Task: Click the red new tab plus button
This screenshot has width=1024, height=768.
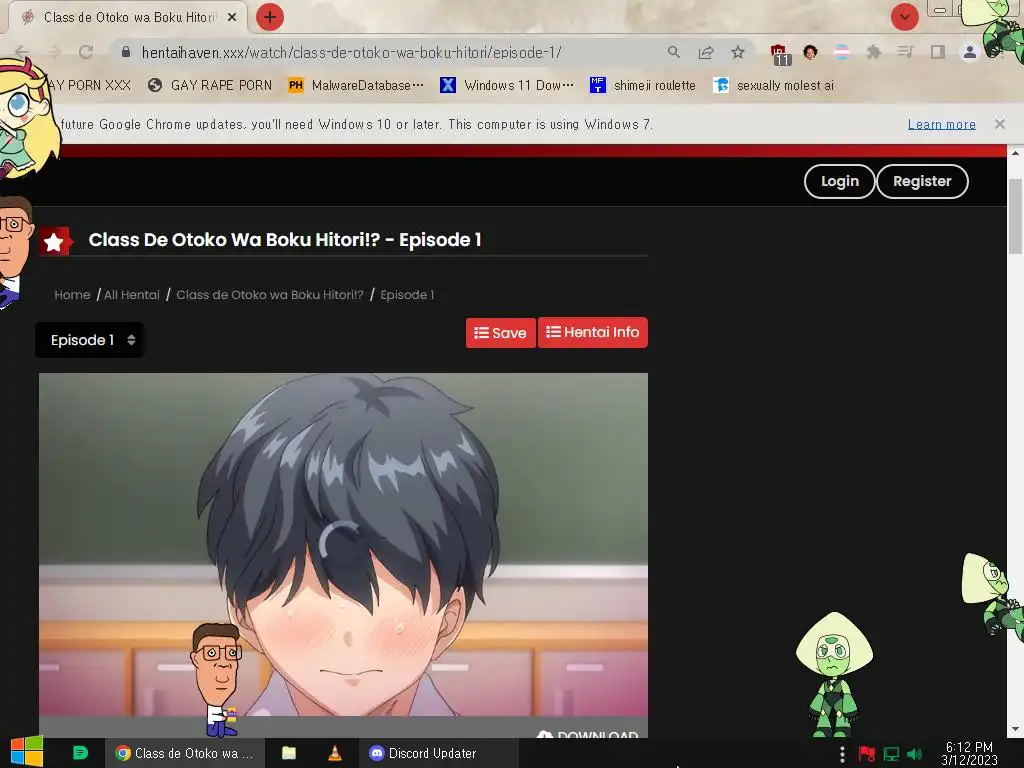Action: 270,17
